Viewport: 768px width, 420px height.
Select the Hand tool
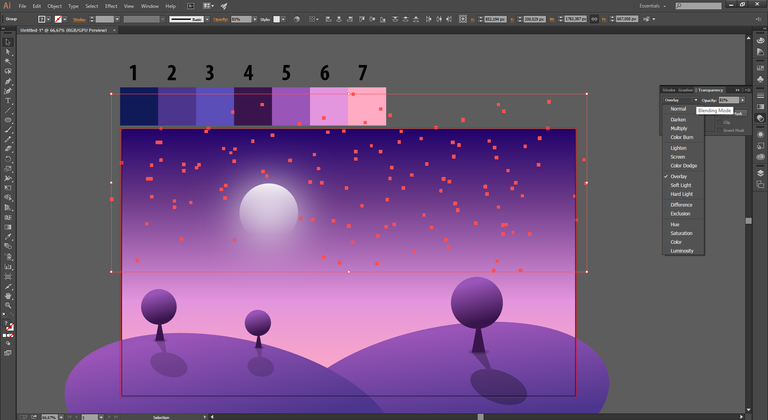click(7, 296)
